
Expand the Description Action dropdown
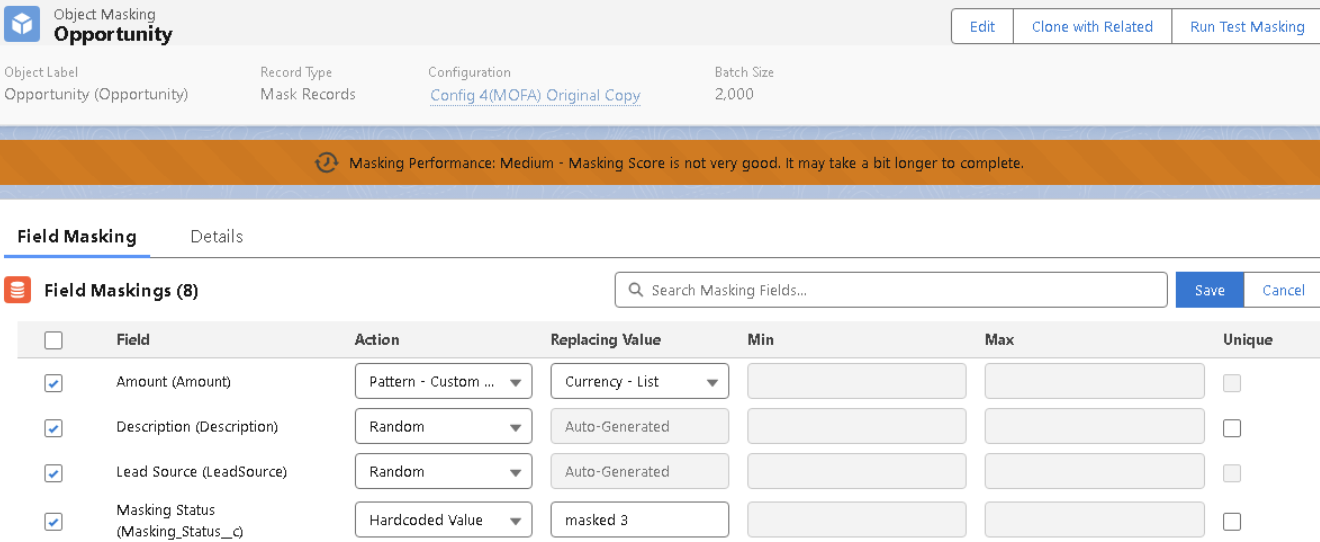click(442, 427)
